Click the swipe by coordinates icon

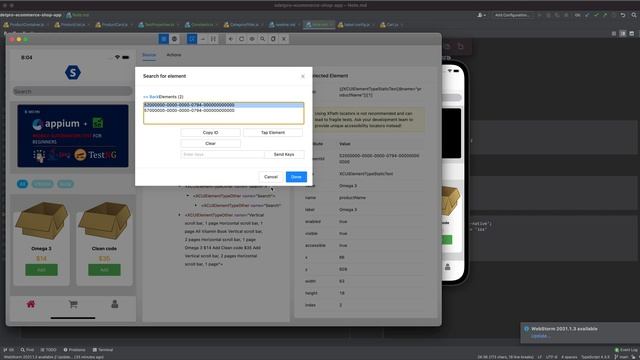point(203,39)
